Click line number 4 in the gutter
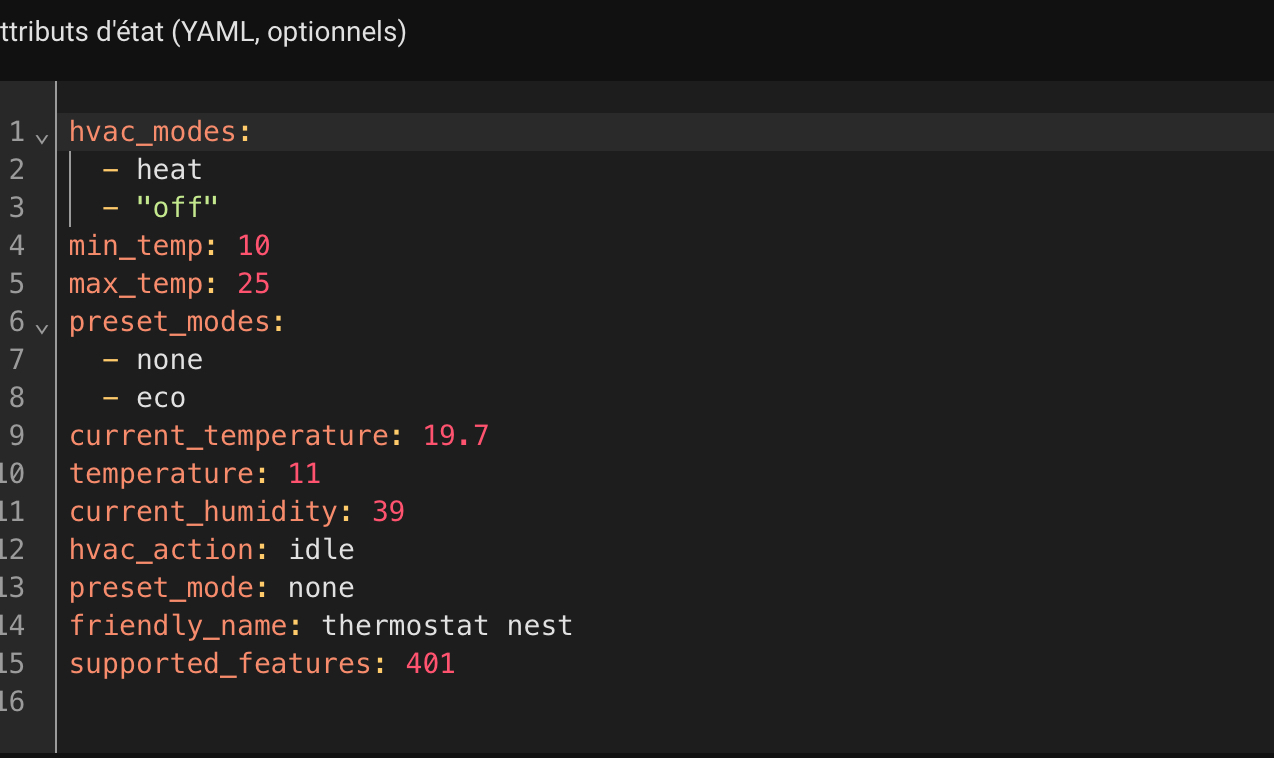The width and height of the screenshot is (1274, 758). (15, 246)
